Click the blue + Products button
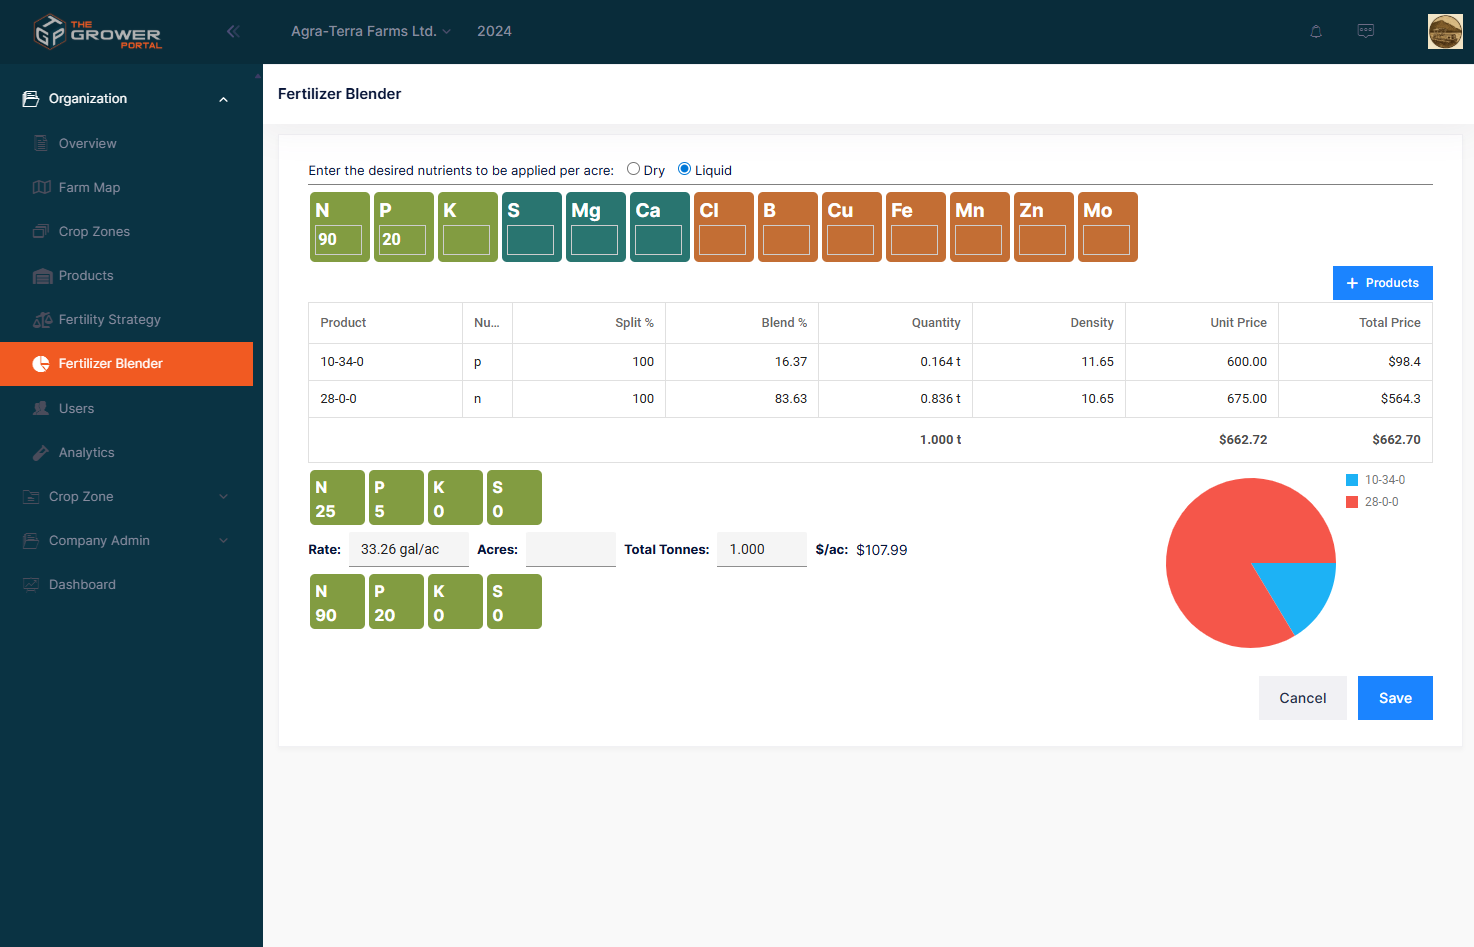Screen dimensions: 1474x947 pos(1382,283)
